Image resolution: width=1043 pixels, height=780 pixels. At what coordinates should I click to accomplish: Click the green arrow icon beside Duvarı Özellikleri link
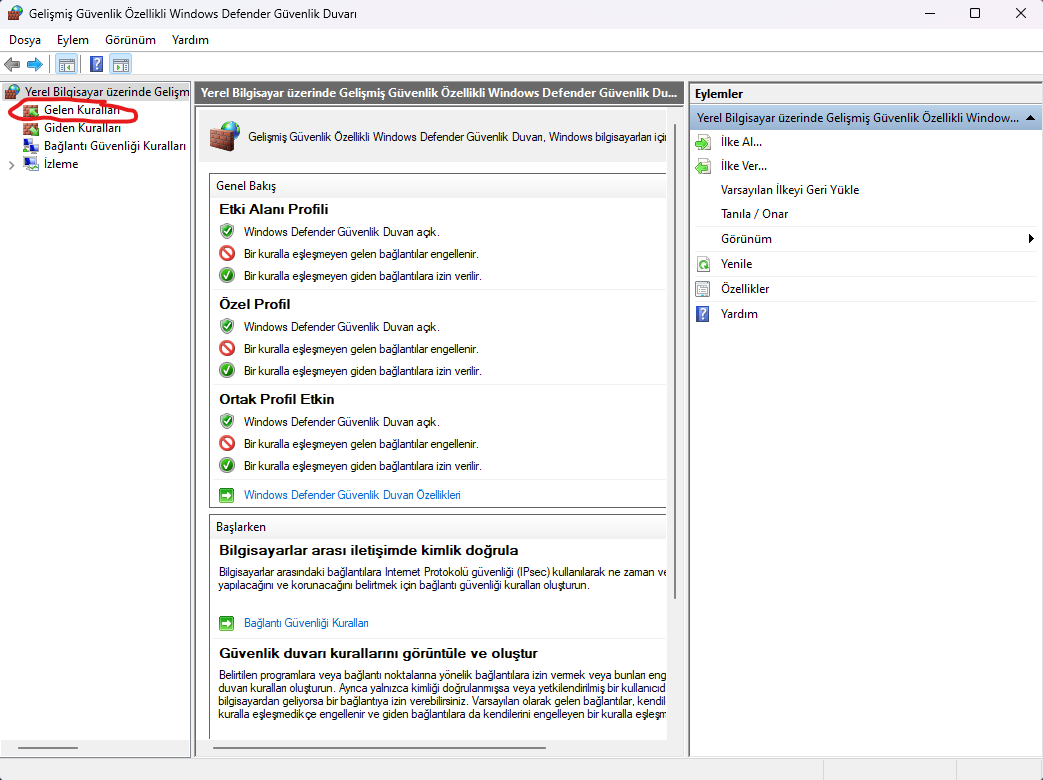click(227, 495)
